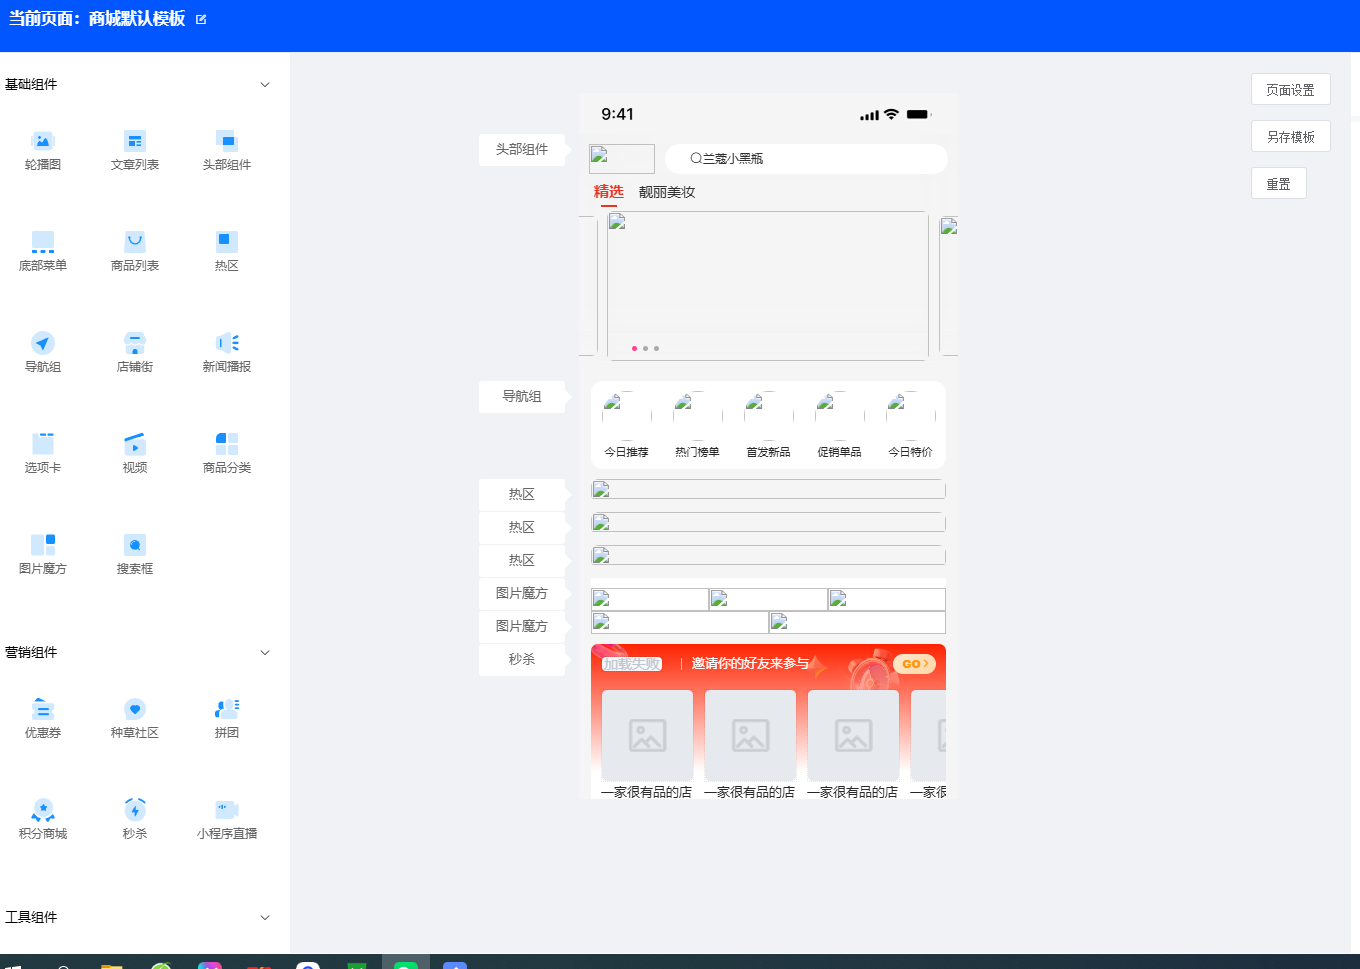This screenshot has width=1360, height=969.
Task: Collapse the 基础组件 section
Action: (x=265, y=85)
